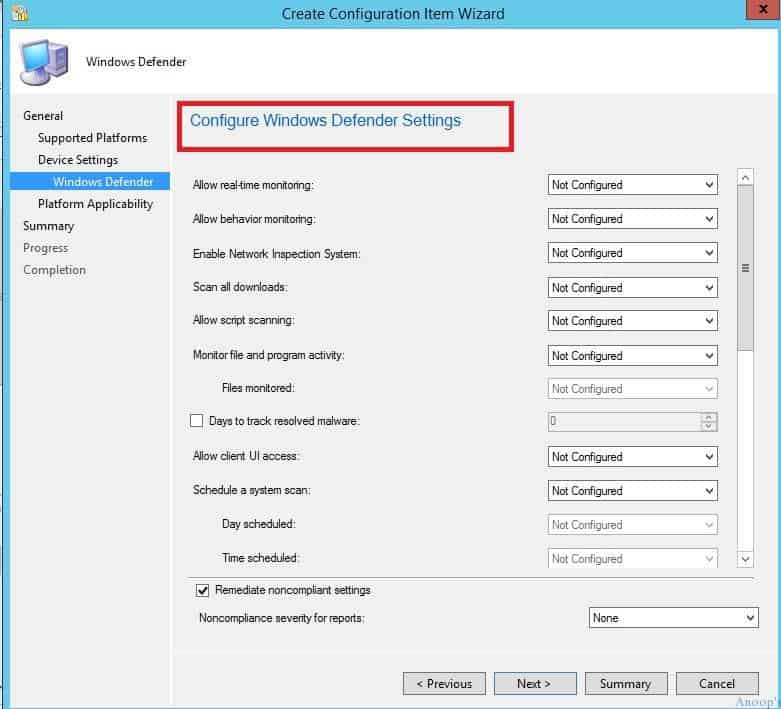Image resolution: width=781 pixels, height=709 pixels.
Task: Click the "Scan all downloads:" label
Action: click(240, 287)
